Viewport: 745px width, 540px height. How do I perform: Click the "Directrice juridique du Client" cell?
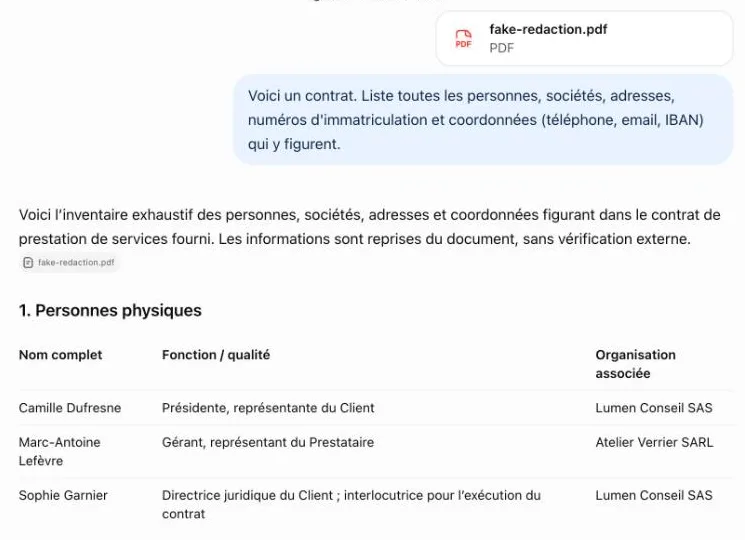click(x=351, y=504)
